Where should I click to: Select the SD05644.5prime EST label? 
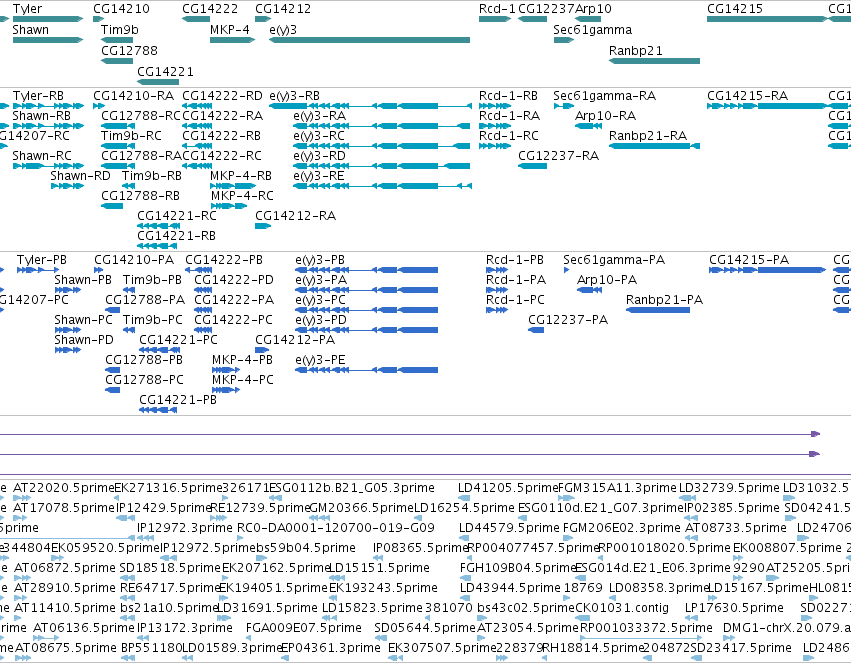[425, 628]
